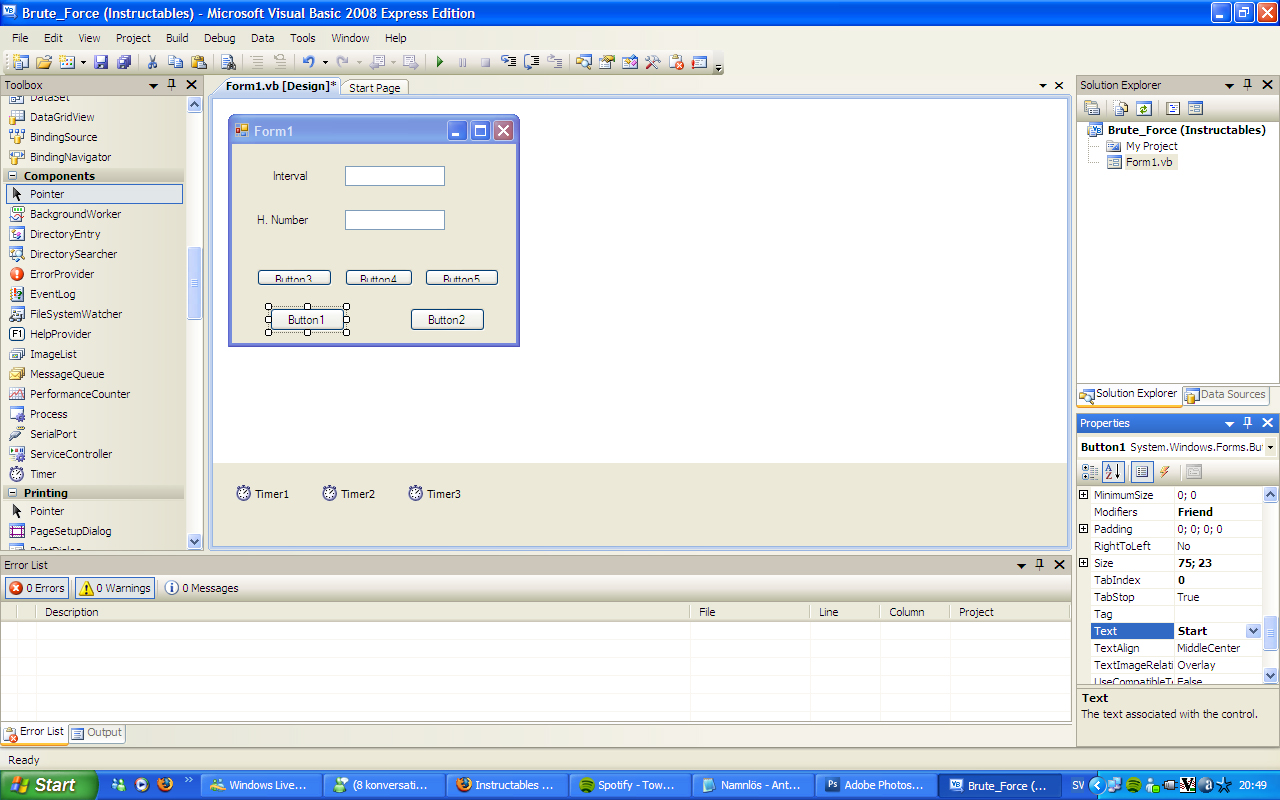
Task: Select the Timer3 component in the tray
Action: point(435,493)
